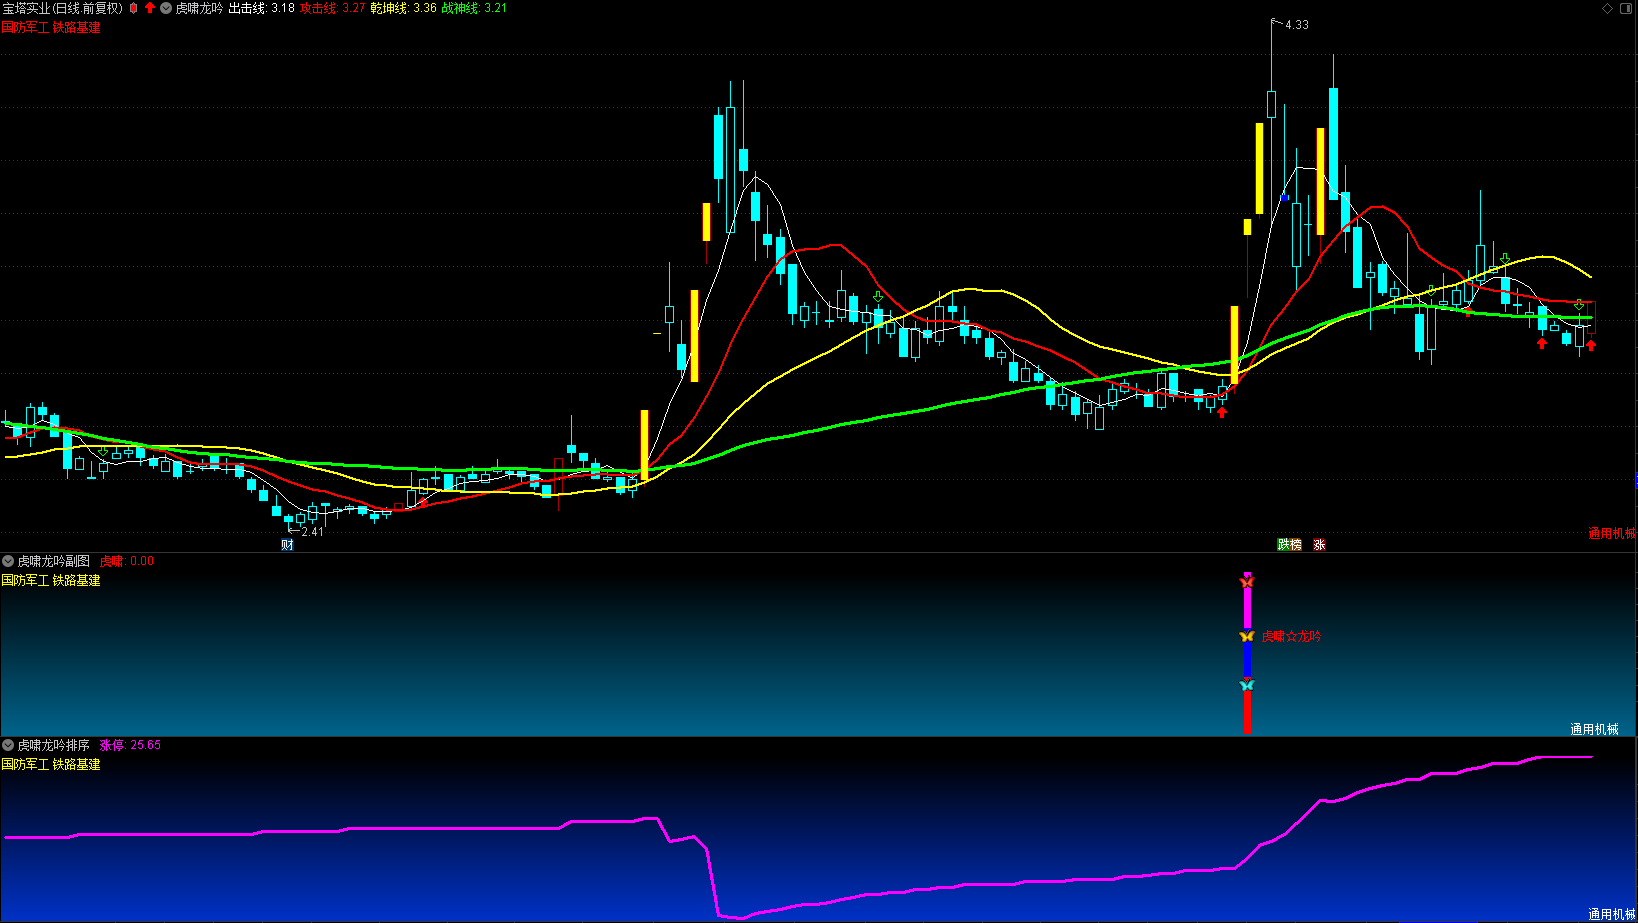Click the hollow candle topped by the 4.33 label

1272,104
